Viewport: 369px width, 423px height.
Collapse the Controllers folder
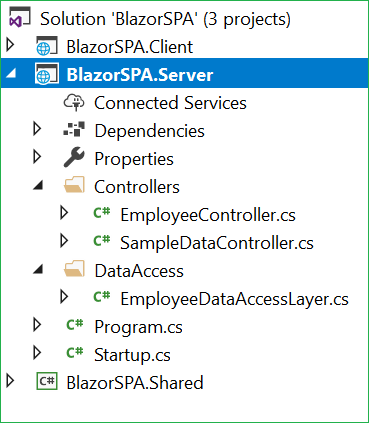[x=38, y=185]
